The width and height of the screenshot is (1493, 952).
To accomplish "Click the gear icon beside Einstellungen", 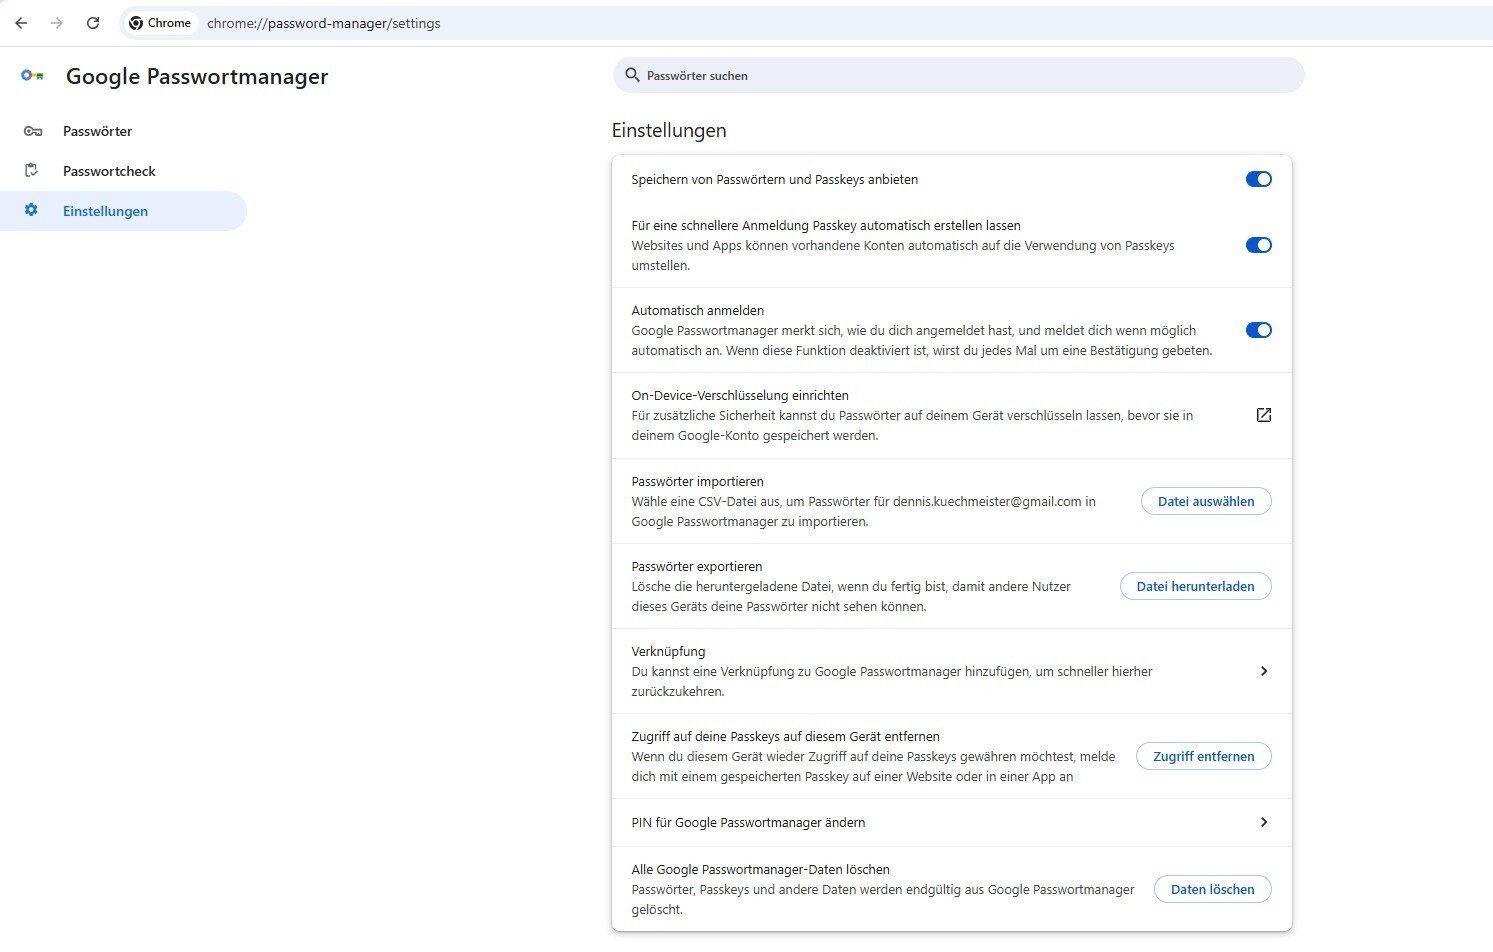I will point(32,211).
